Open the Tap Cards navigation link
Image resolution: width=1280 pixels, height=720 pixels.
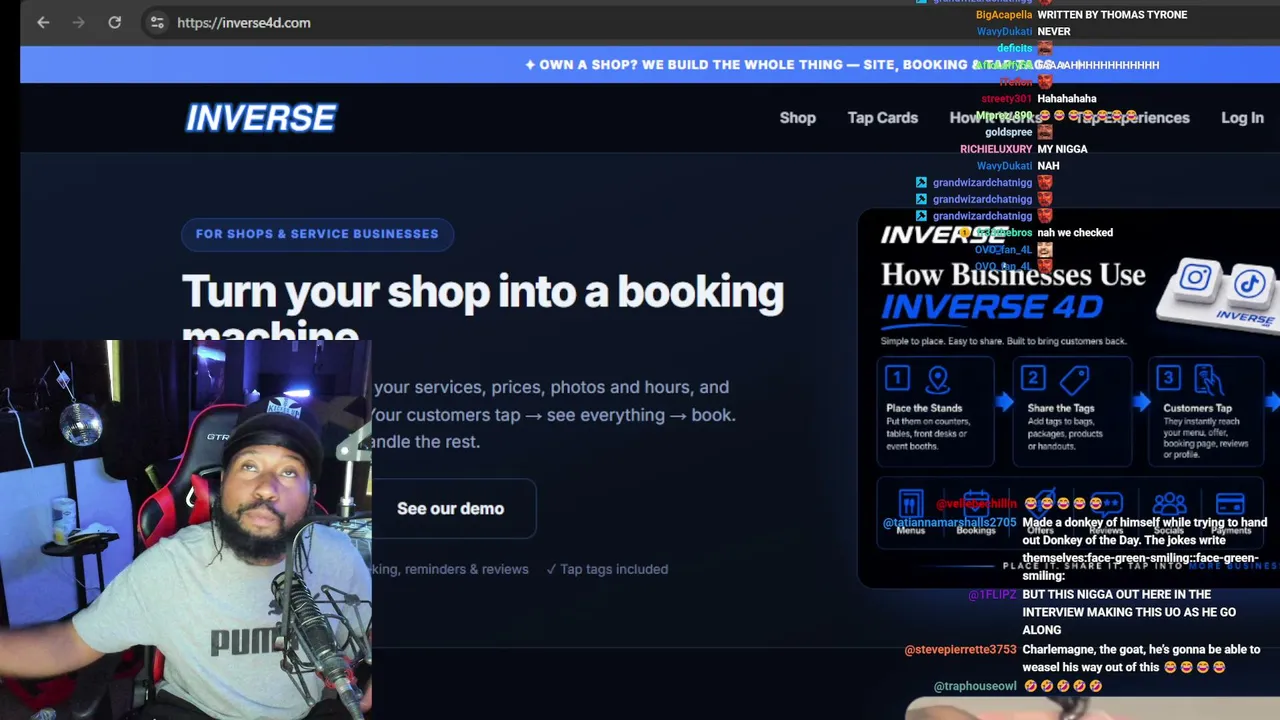point(883,117)
